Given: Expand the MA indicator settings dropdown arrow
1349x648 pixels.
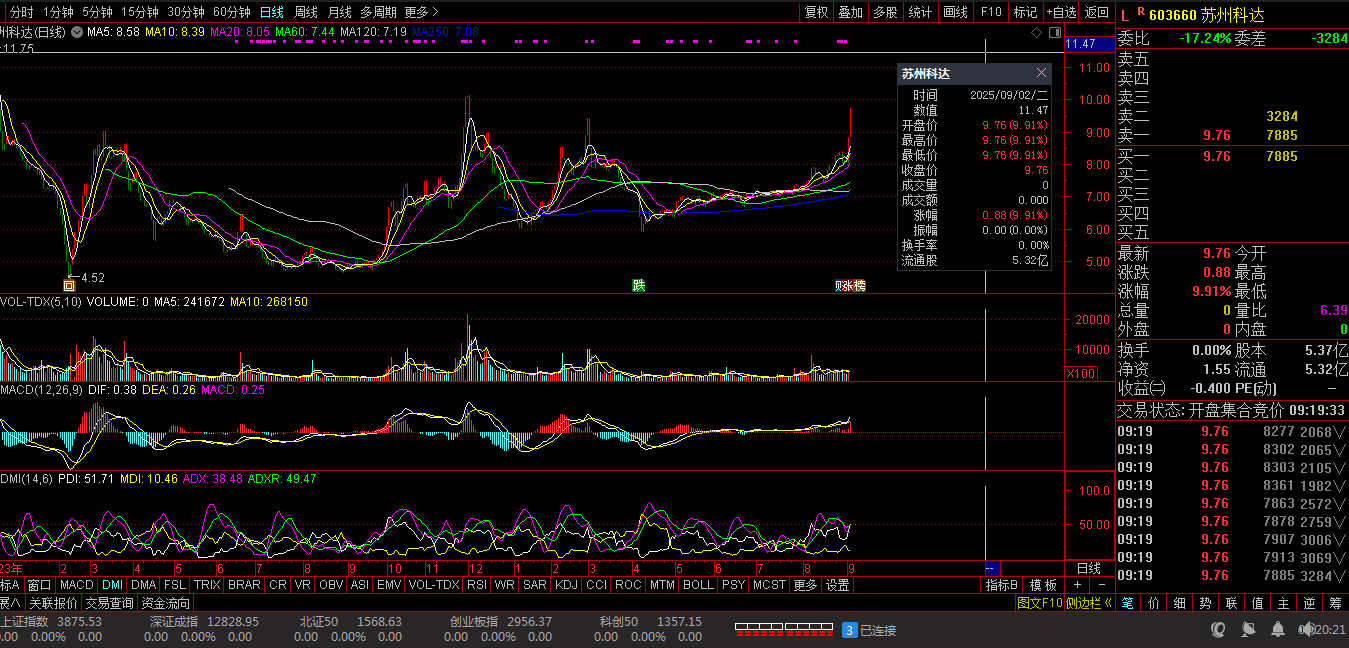Looking at the screenshot, I should point(76,32).
